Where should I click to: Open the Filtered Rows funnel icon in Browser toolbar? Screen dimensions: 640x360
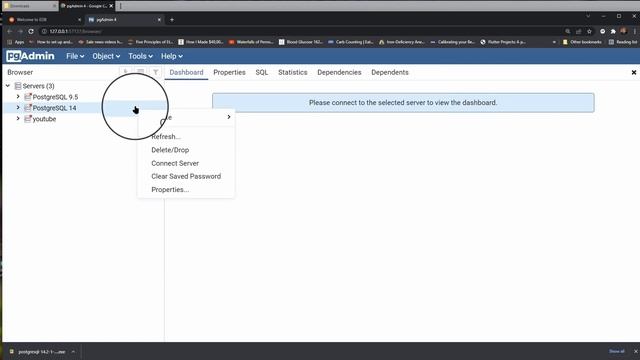(x=156, y=72)
